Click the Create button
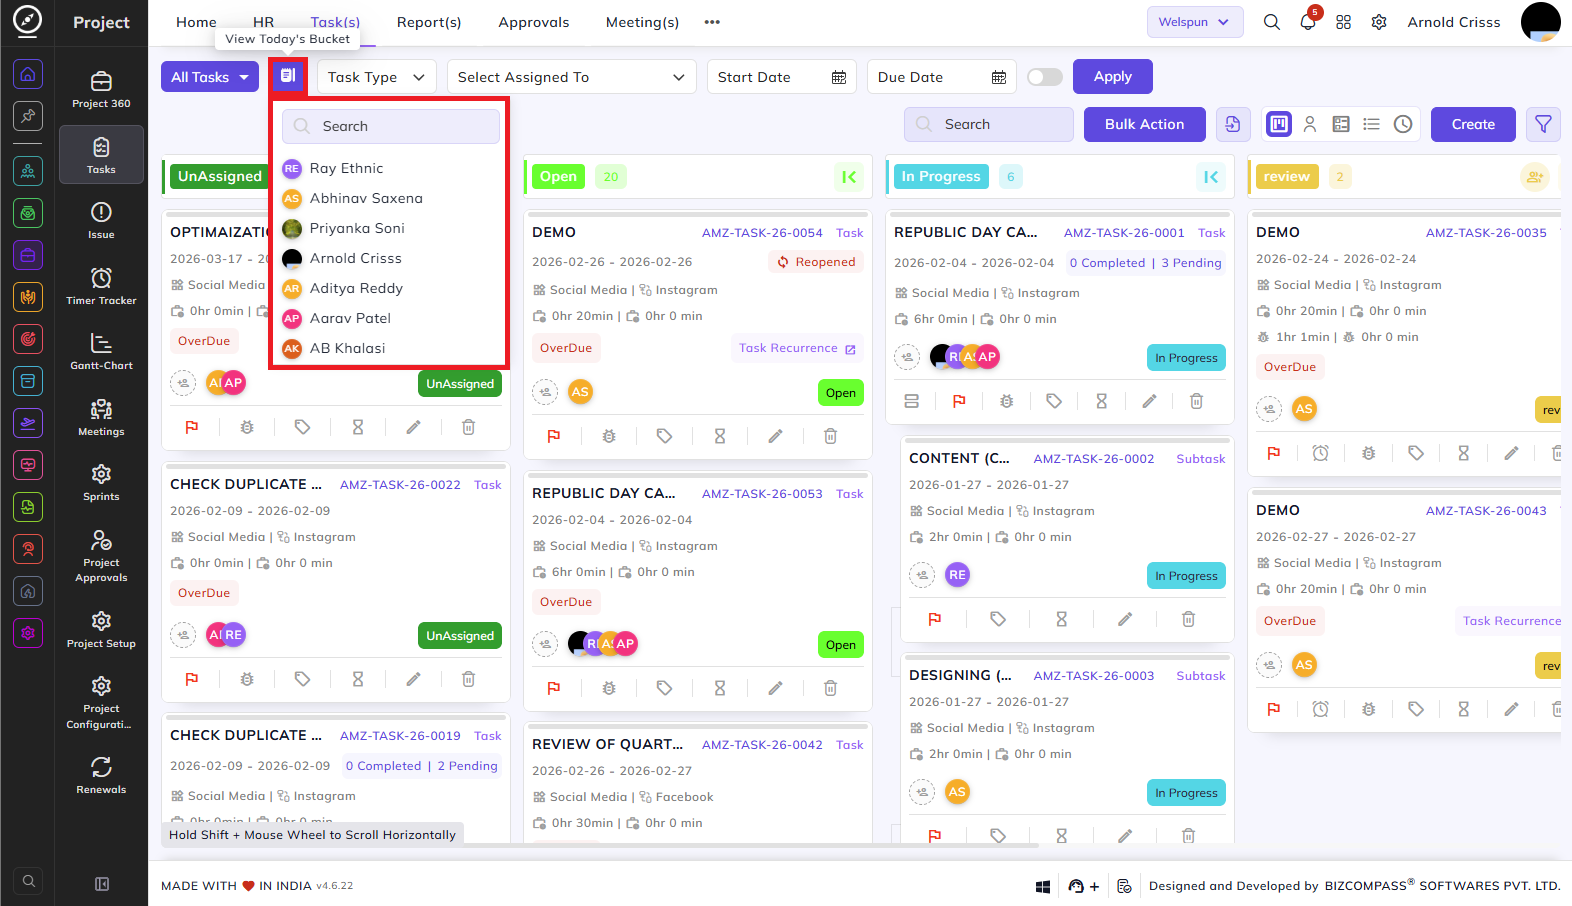The height and width of the screenshot is (906, 1572). coord(1473,124)
